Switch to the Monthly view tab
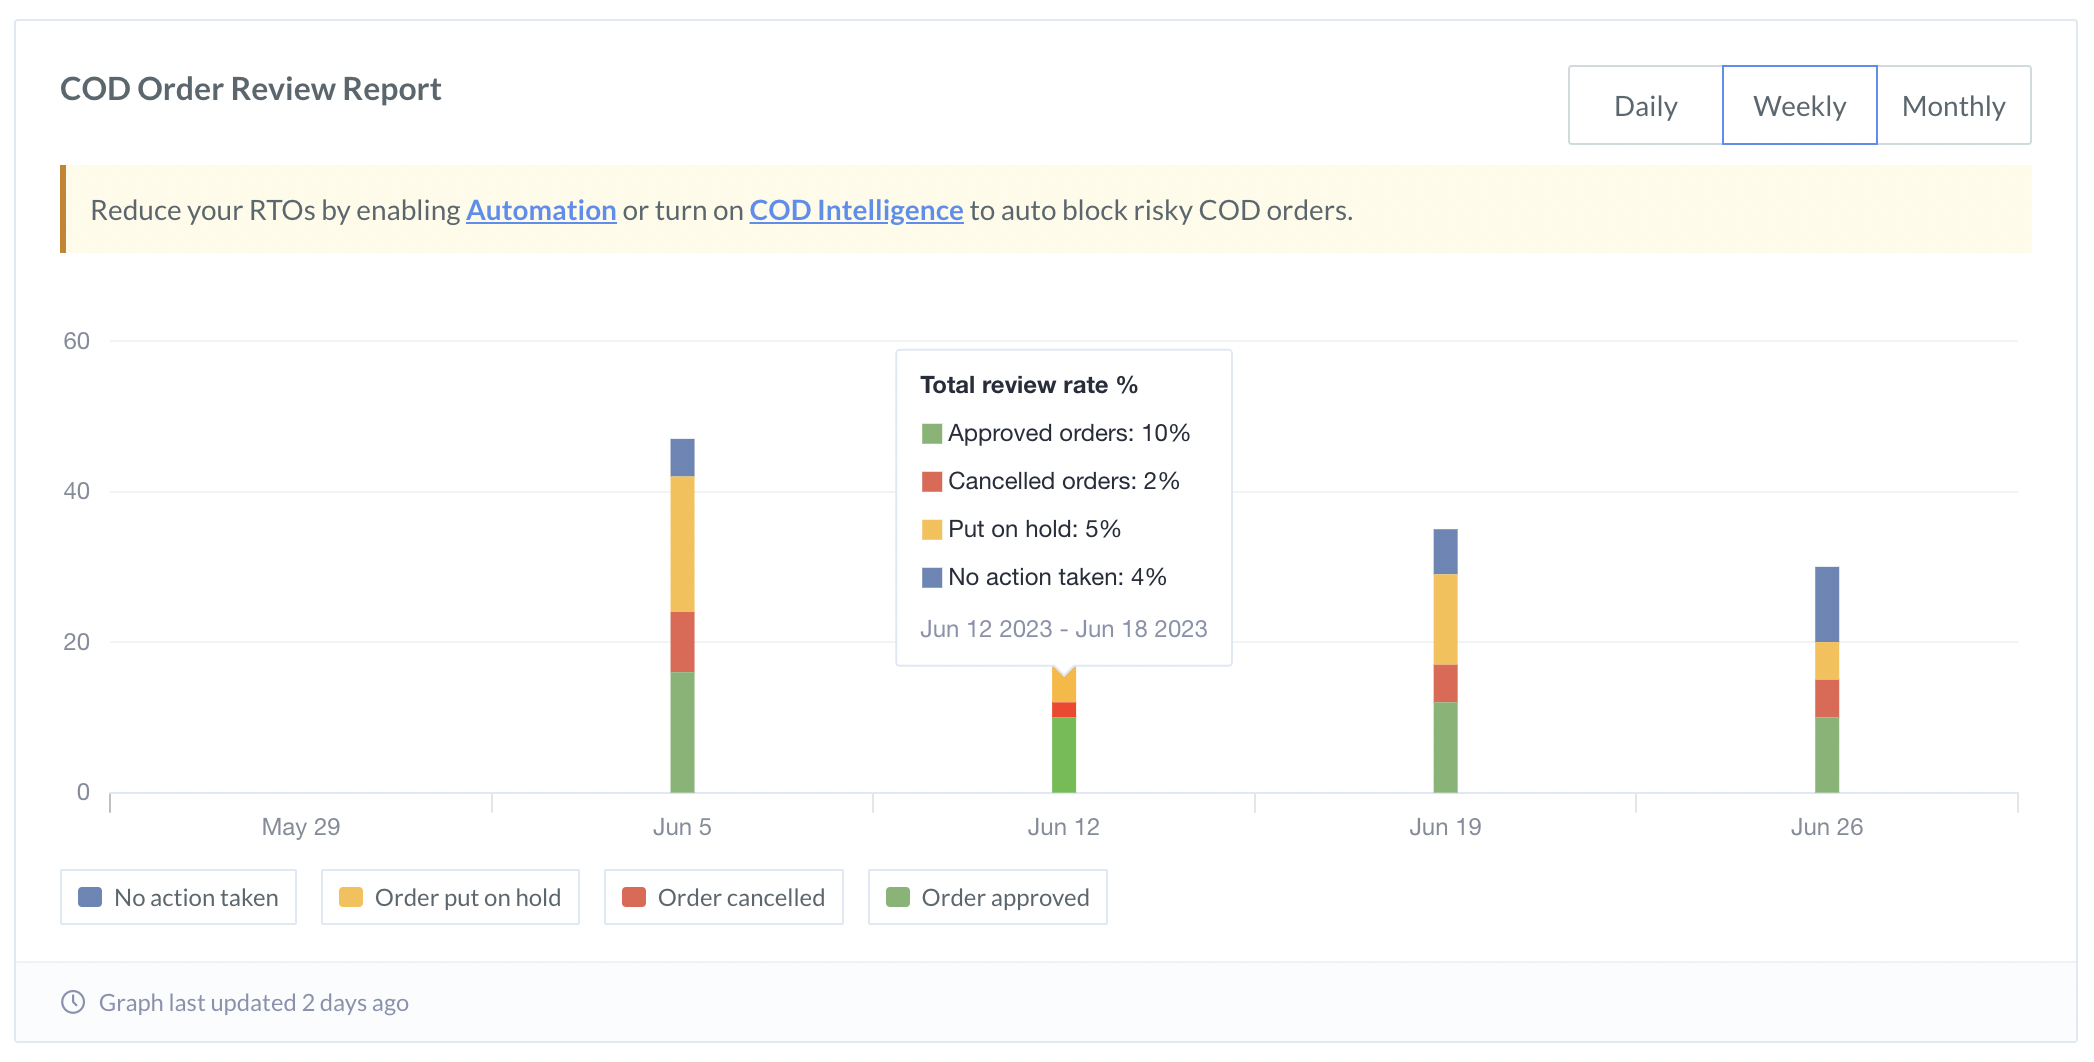This screenshot has height=1062, width=2094. pyautogui.click(x=1953, y=105)
